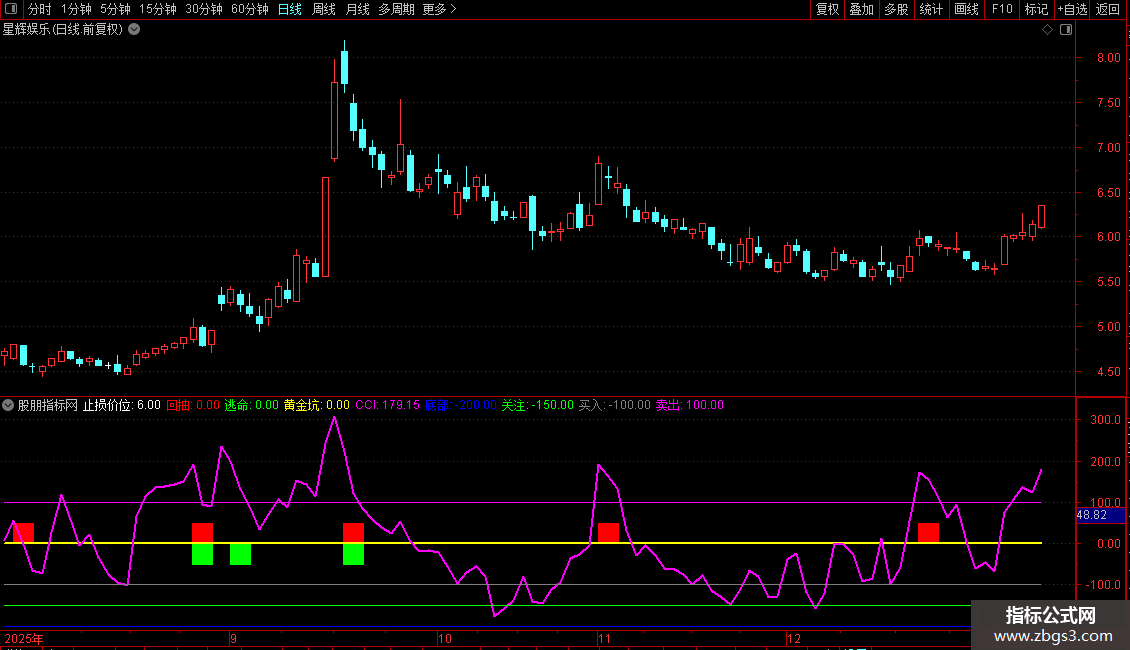Viewport: 1130px width, 650px height.
Task: Click the diamond marker icon near top right
Action: point(1047,30)
